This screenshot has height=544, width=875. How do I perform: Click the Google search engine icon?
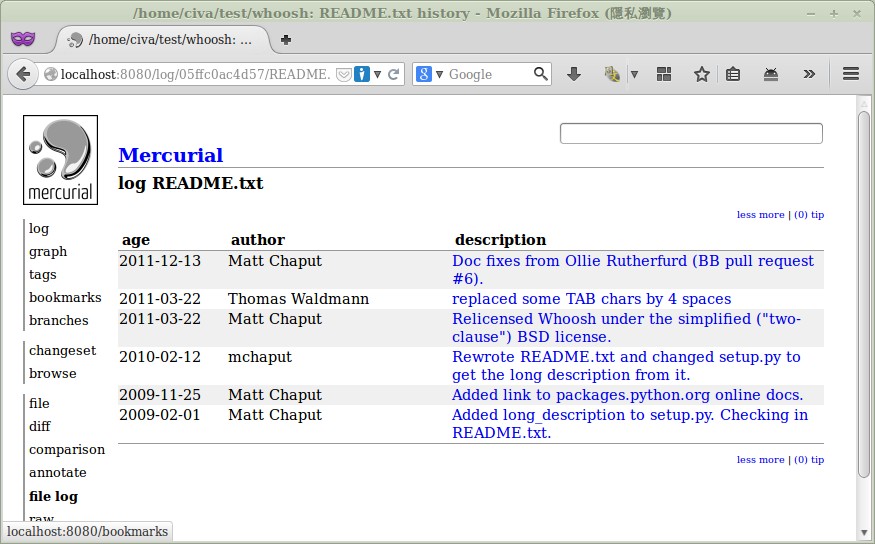(x=424, y=74)
